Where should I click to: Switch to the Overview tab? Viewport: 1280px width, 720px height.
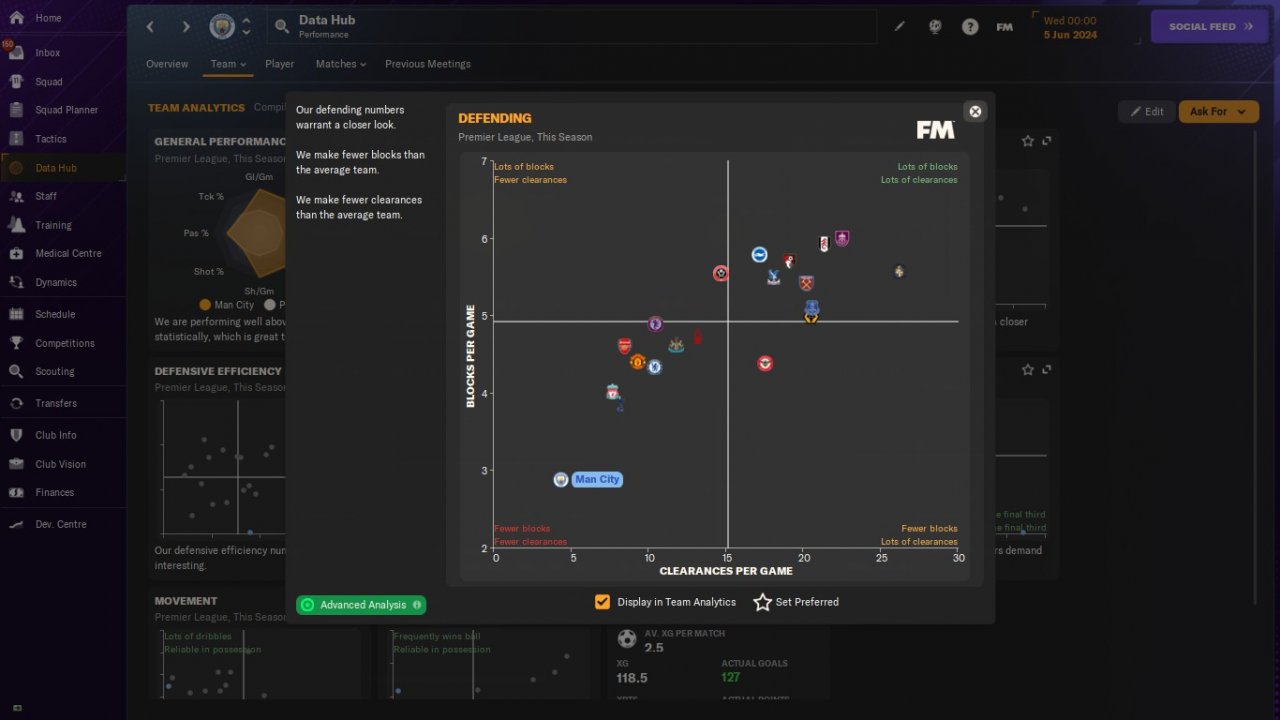click(x=167, y=64)
